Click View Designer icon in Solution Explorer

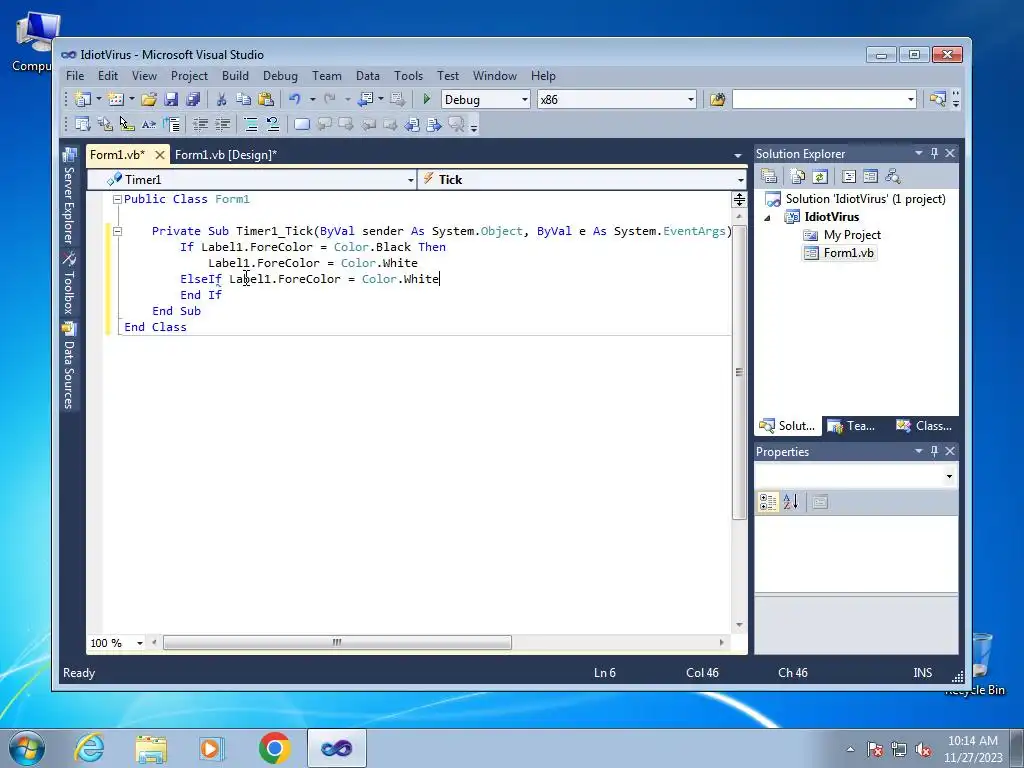pos(871,176)
